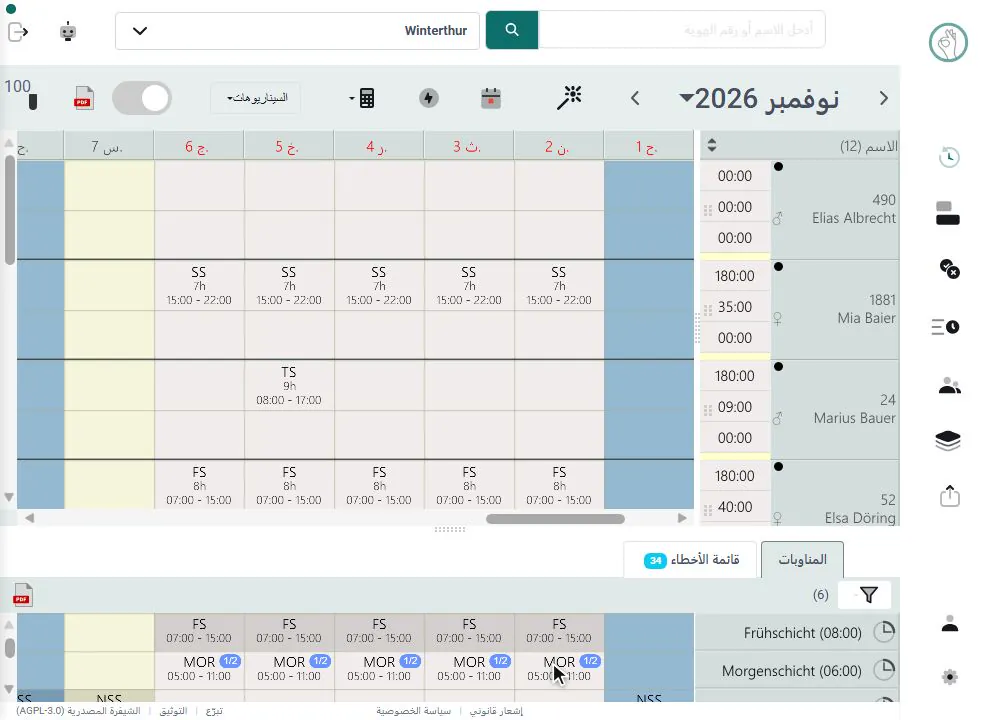Click the clock icon beside Morgenschicht

point(884,670)
